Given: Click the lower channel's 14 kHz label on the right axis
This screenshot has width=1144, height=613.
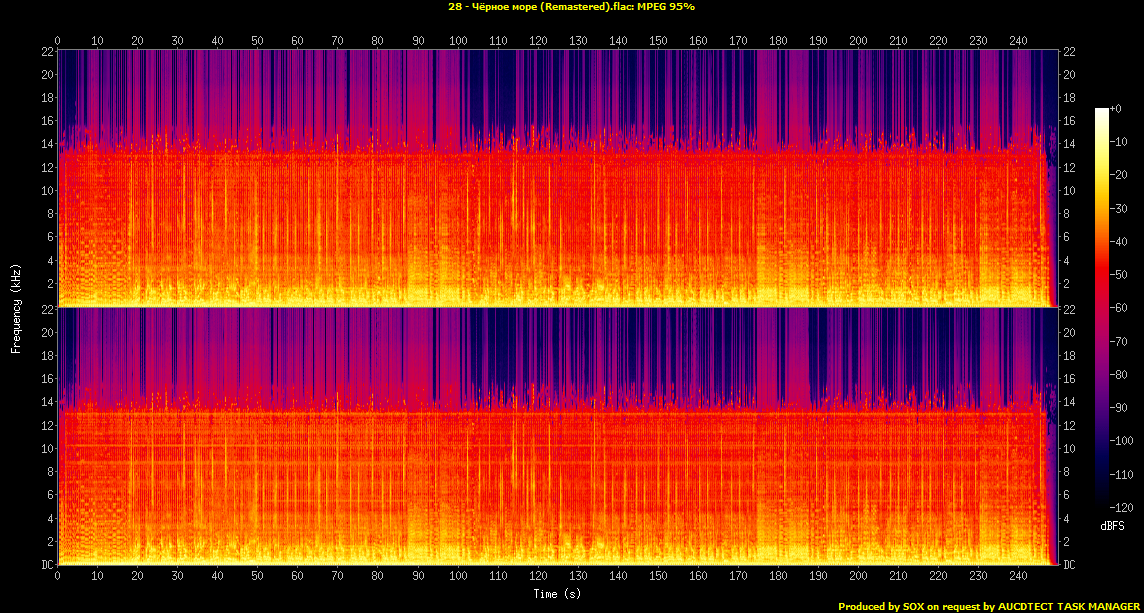Looking at the screenshot, I should (1068, 402).
